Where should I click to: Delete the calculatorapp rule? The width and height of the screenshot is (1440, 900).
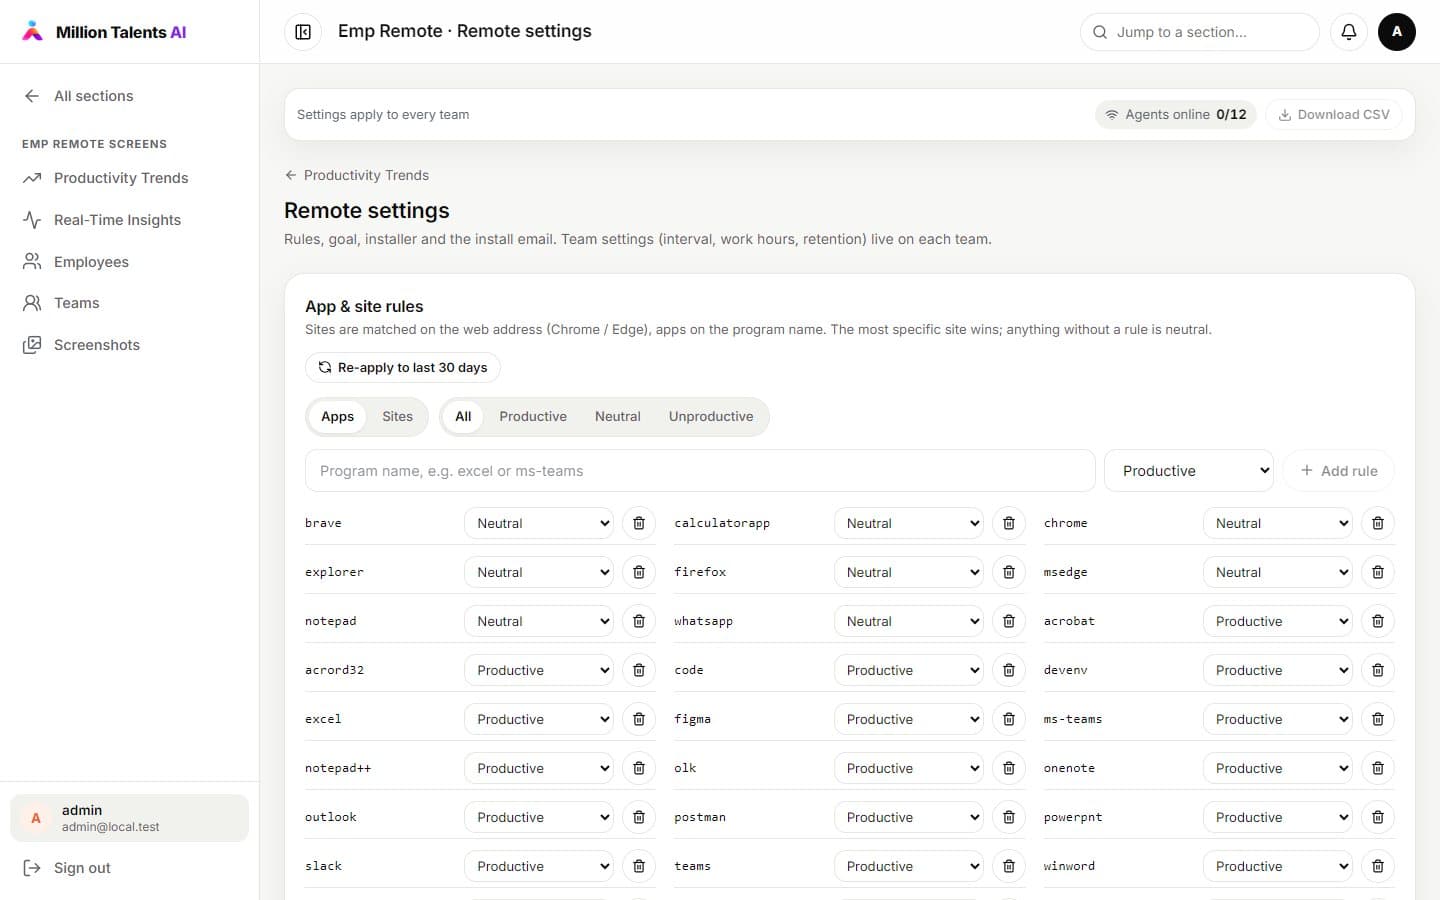[1008, 523]
